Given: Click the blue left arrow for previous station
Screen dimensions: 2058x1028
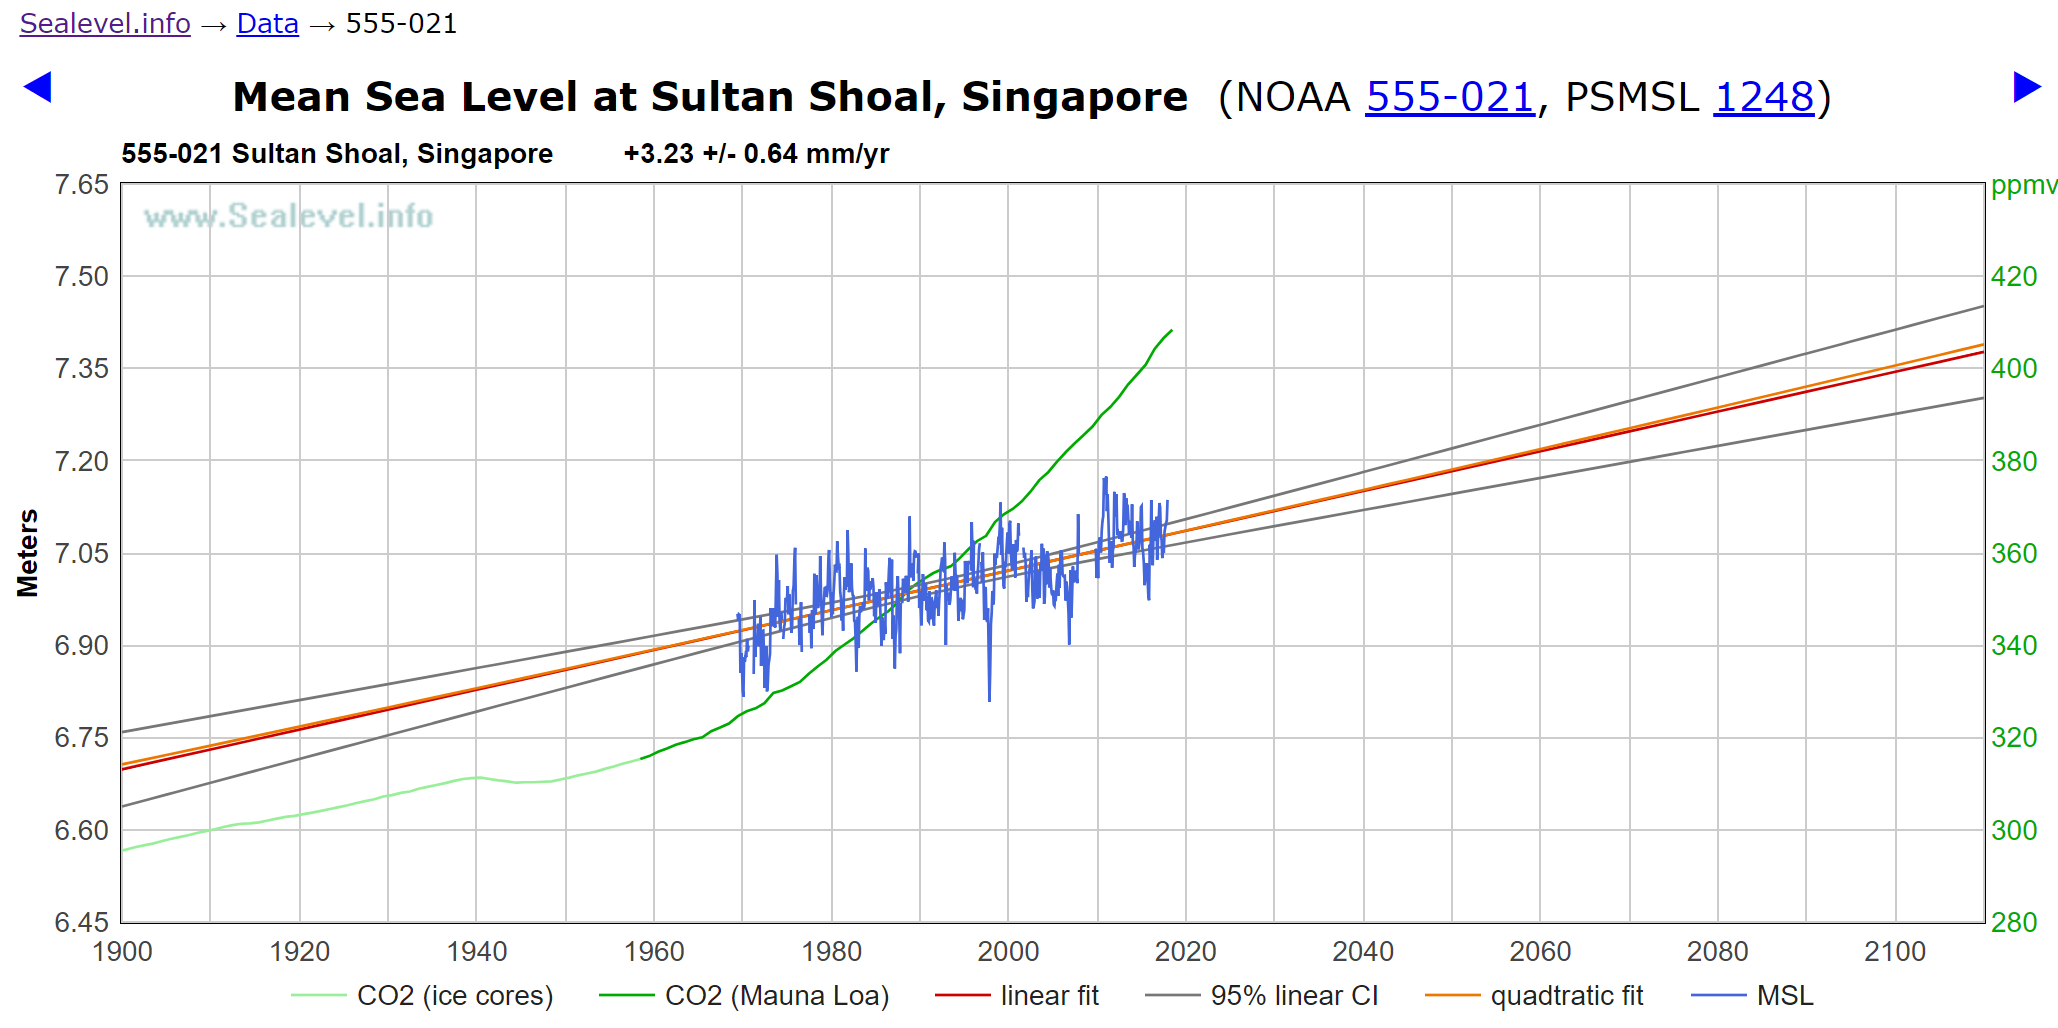Looking at the screenshot, I should 37,88.
